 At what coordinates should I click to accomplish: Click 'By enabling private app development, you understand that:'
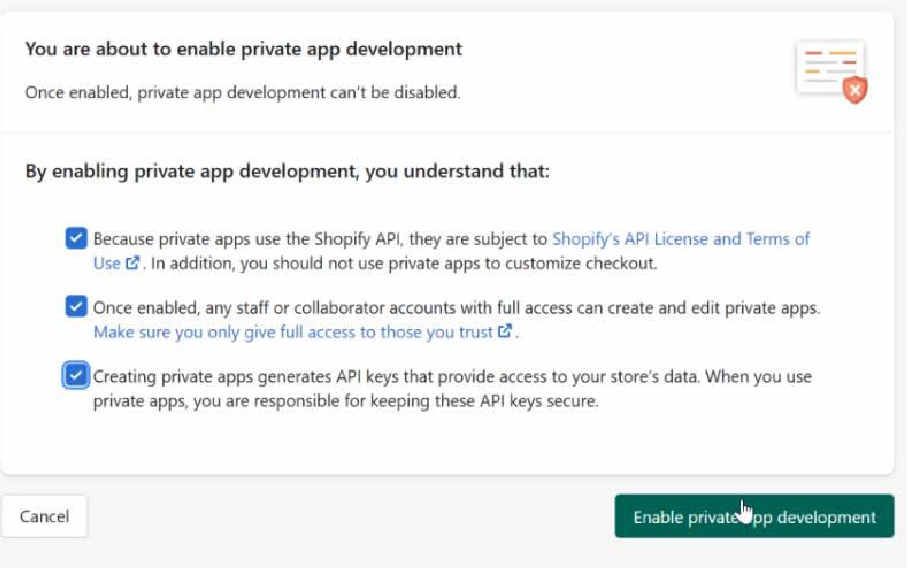(x=287, y=171)
